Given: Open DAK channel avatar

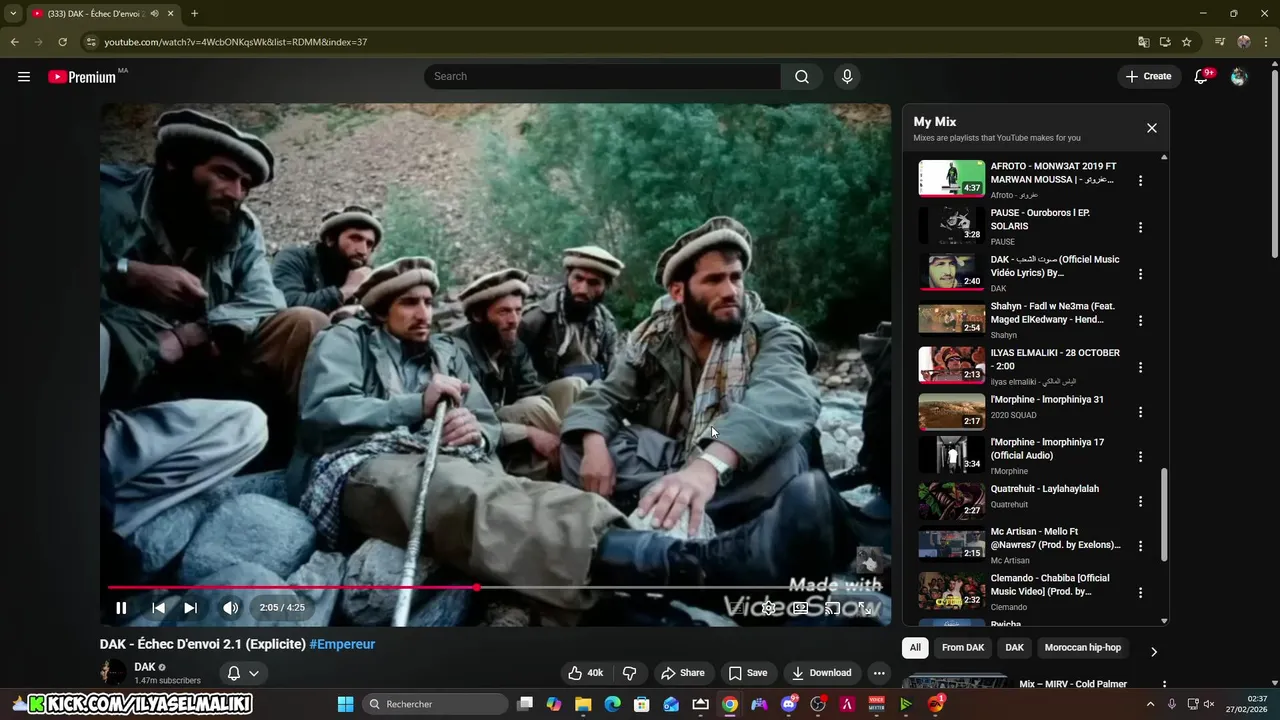Looking at the screenshot, I should pos(113,673).
